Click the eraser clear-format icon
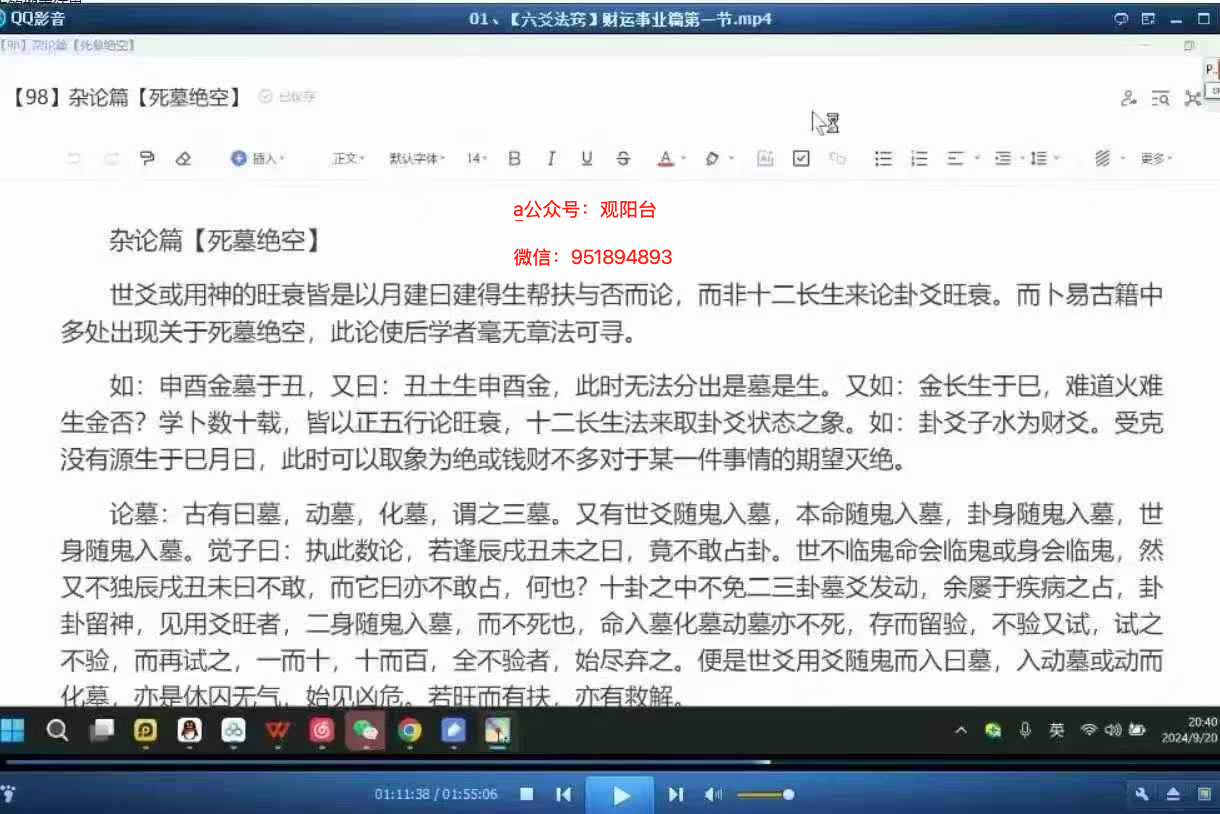 (x=182, y=158)
